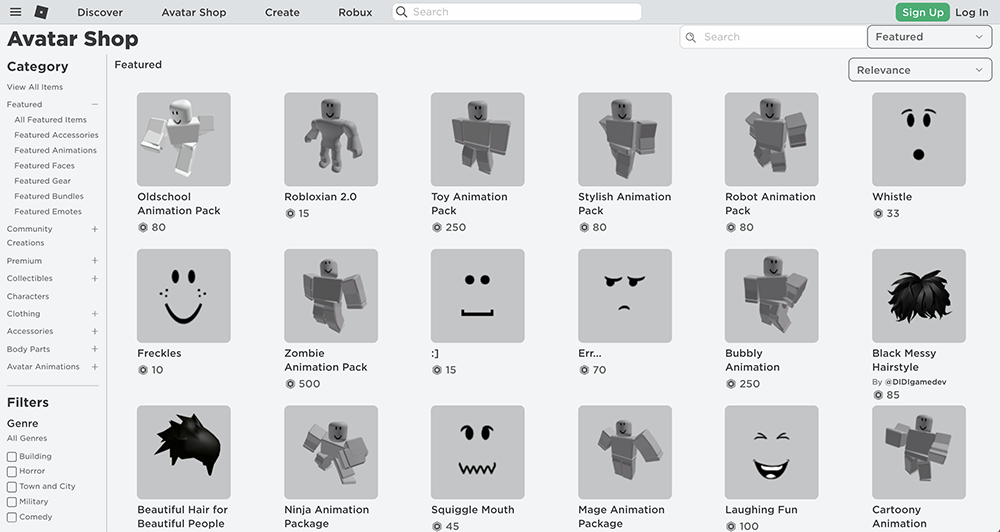Open the Squiggle Mouth face thumbnail
This screenshot has height=532, width=1000.
click(x=478, y=452)
